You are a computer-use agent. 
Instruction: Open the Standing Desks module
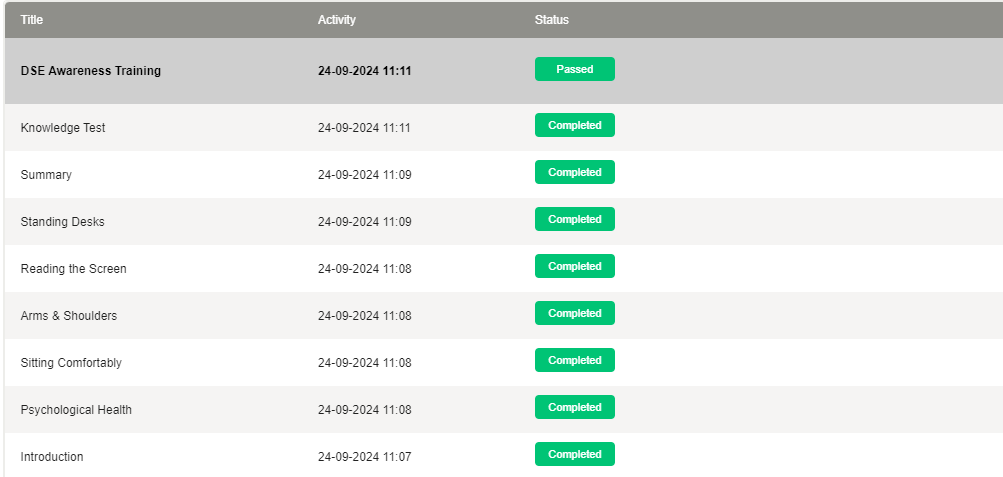62,222
